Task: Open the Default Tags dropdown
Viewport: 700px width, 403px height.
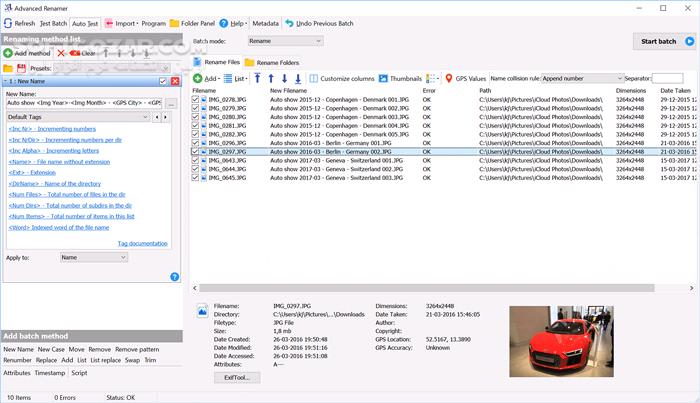Action: (x=78, y=117)
